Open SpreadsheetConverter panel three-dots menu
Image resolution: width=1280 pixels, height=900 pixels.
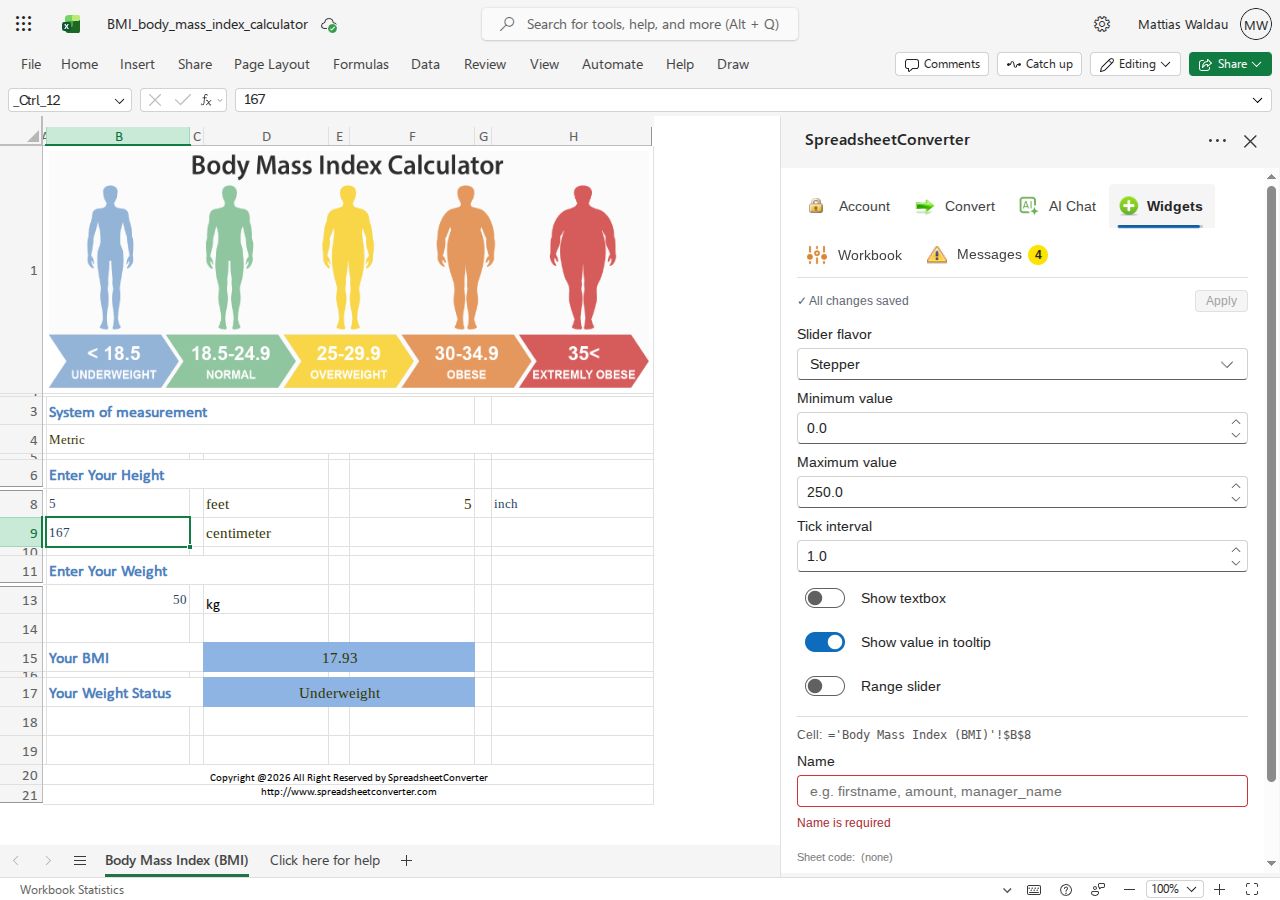click(1217, 141)
